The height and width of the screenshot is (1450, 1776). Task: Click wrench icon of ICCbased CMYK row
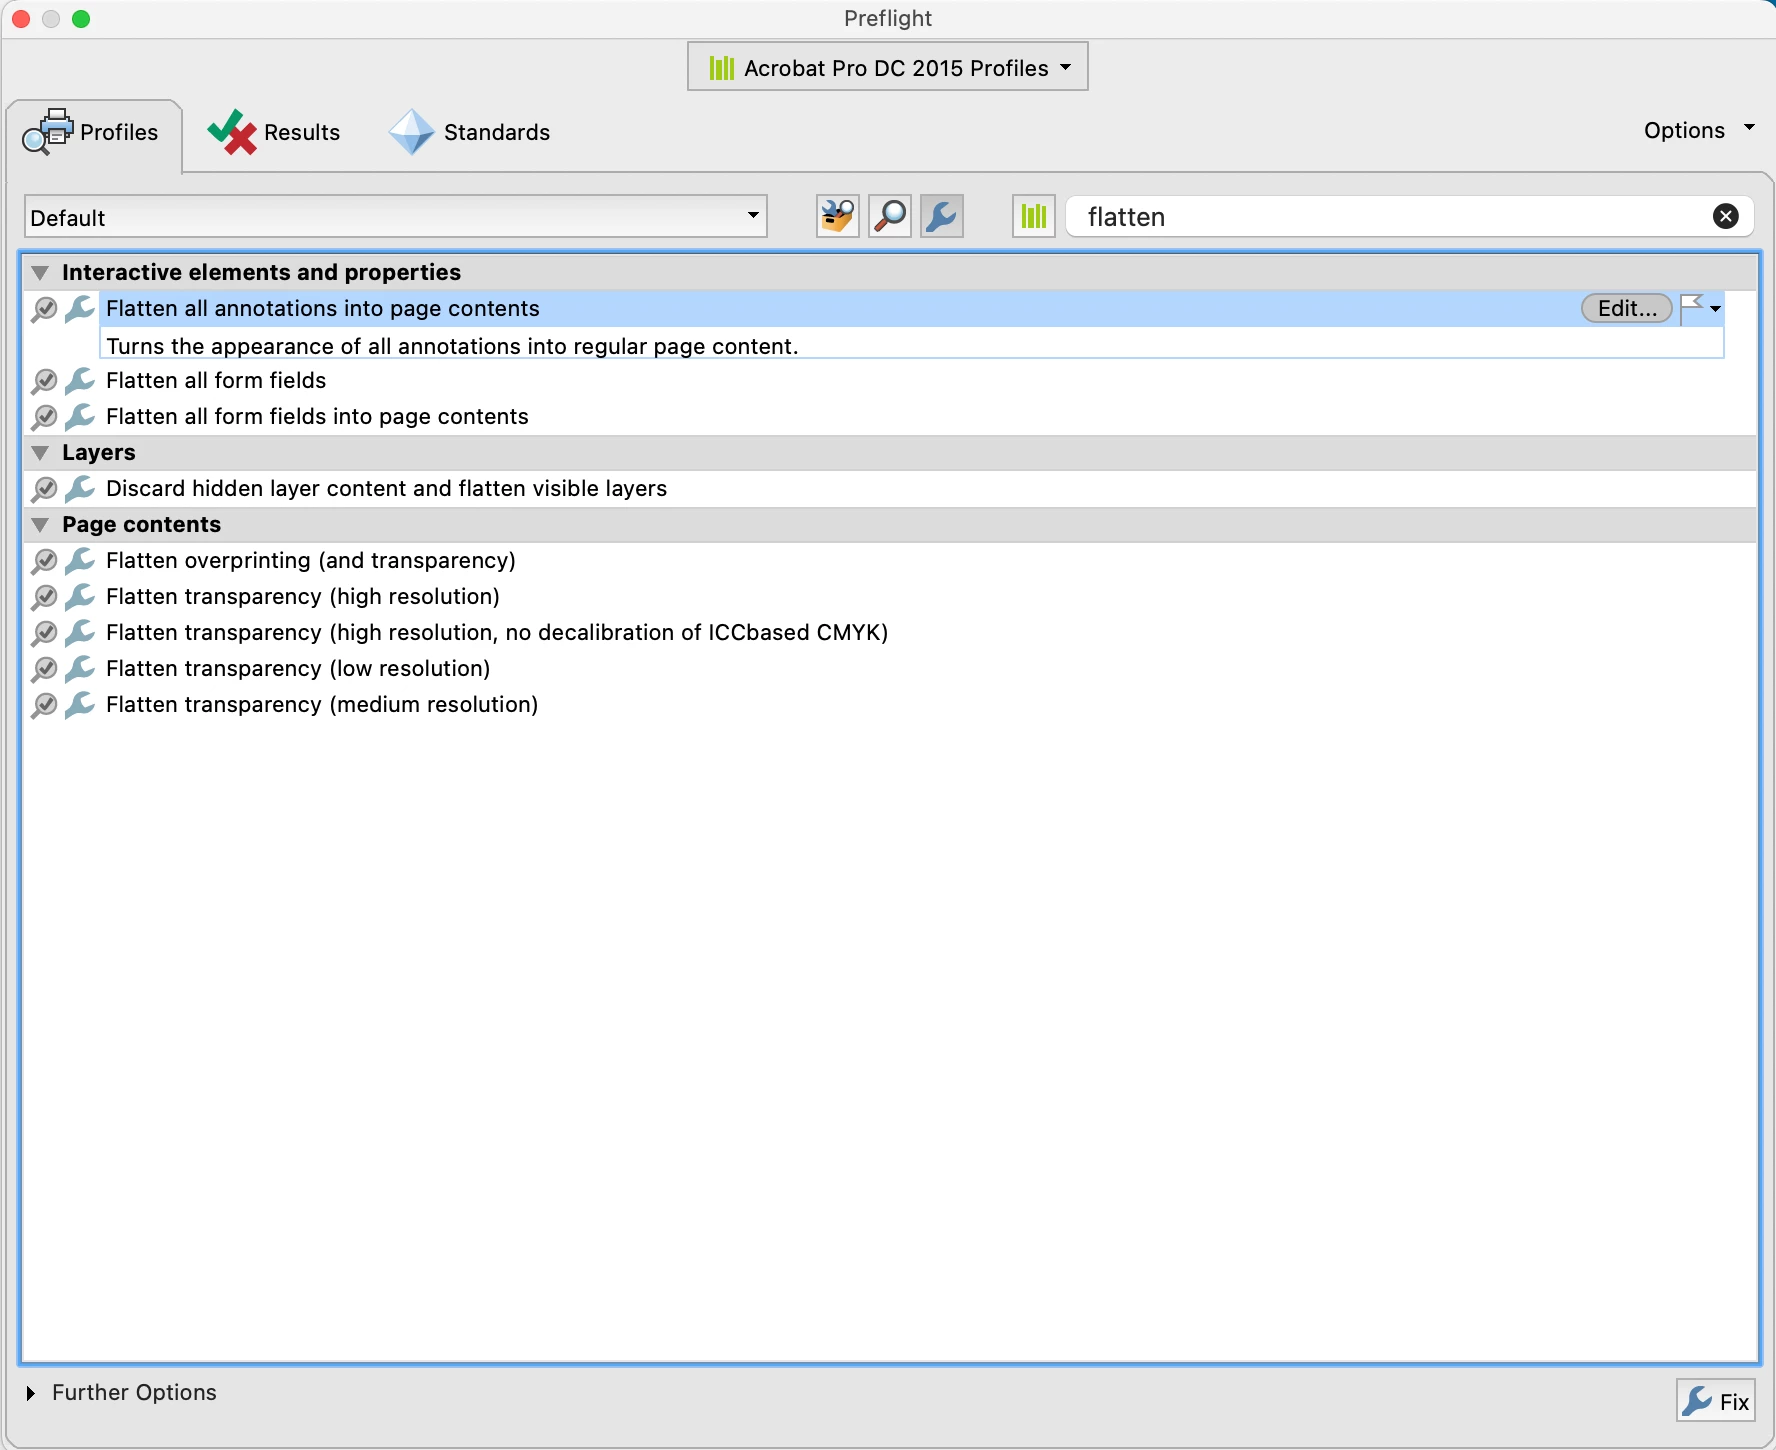click(x=79, y=632)
